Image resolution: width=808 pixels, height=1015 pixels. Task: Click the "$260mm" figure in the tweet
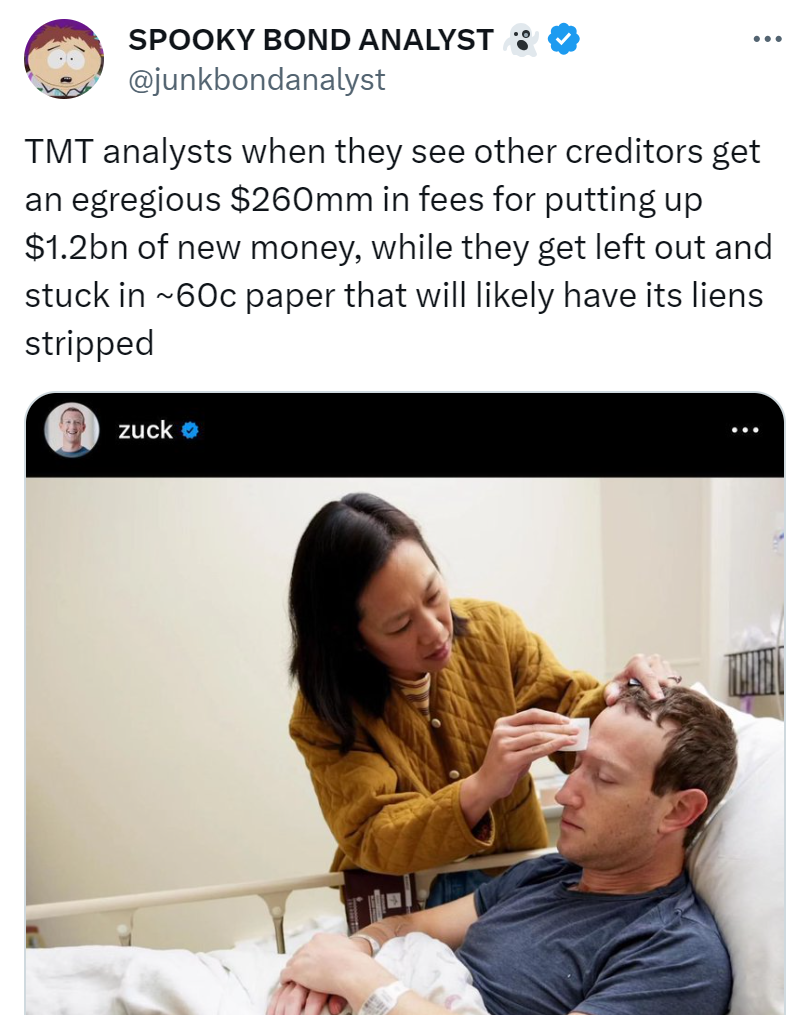pos(301,200)
